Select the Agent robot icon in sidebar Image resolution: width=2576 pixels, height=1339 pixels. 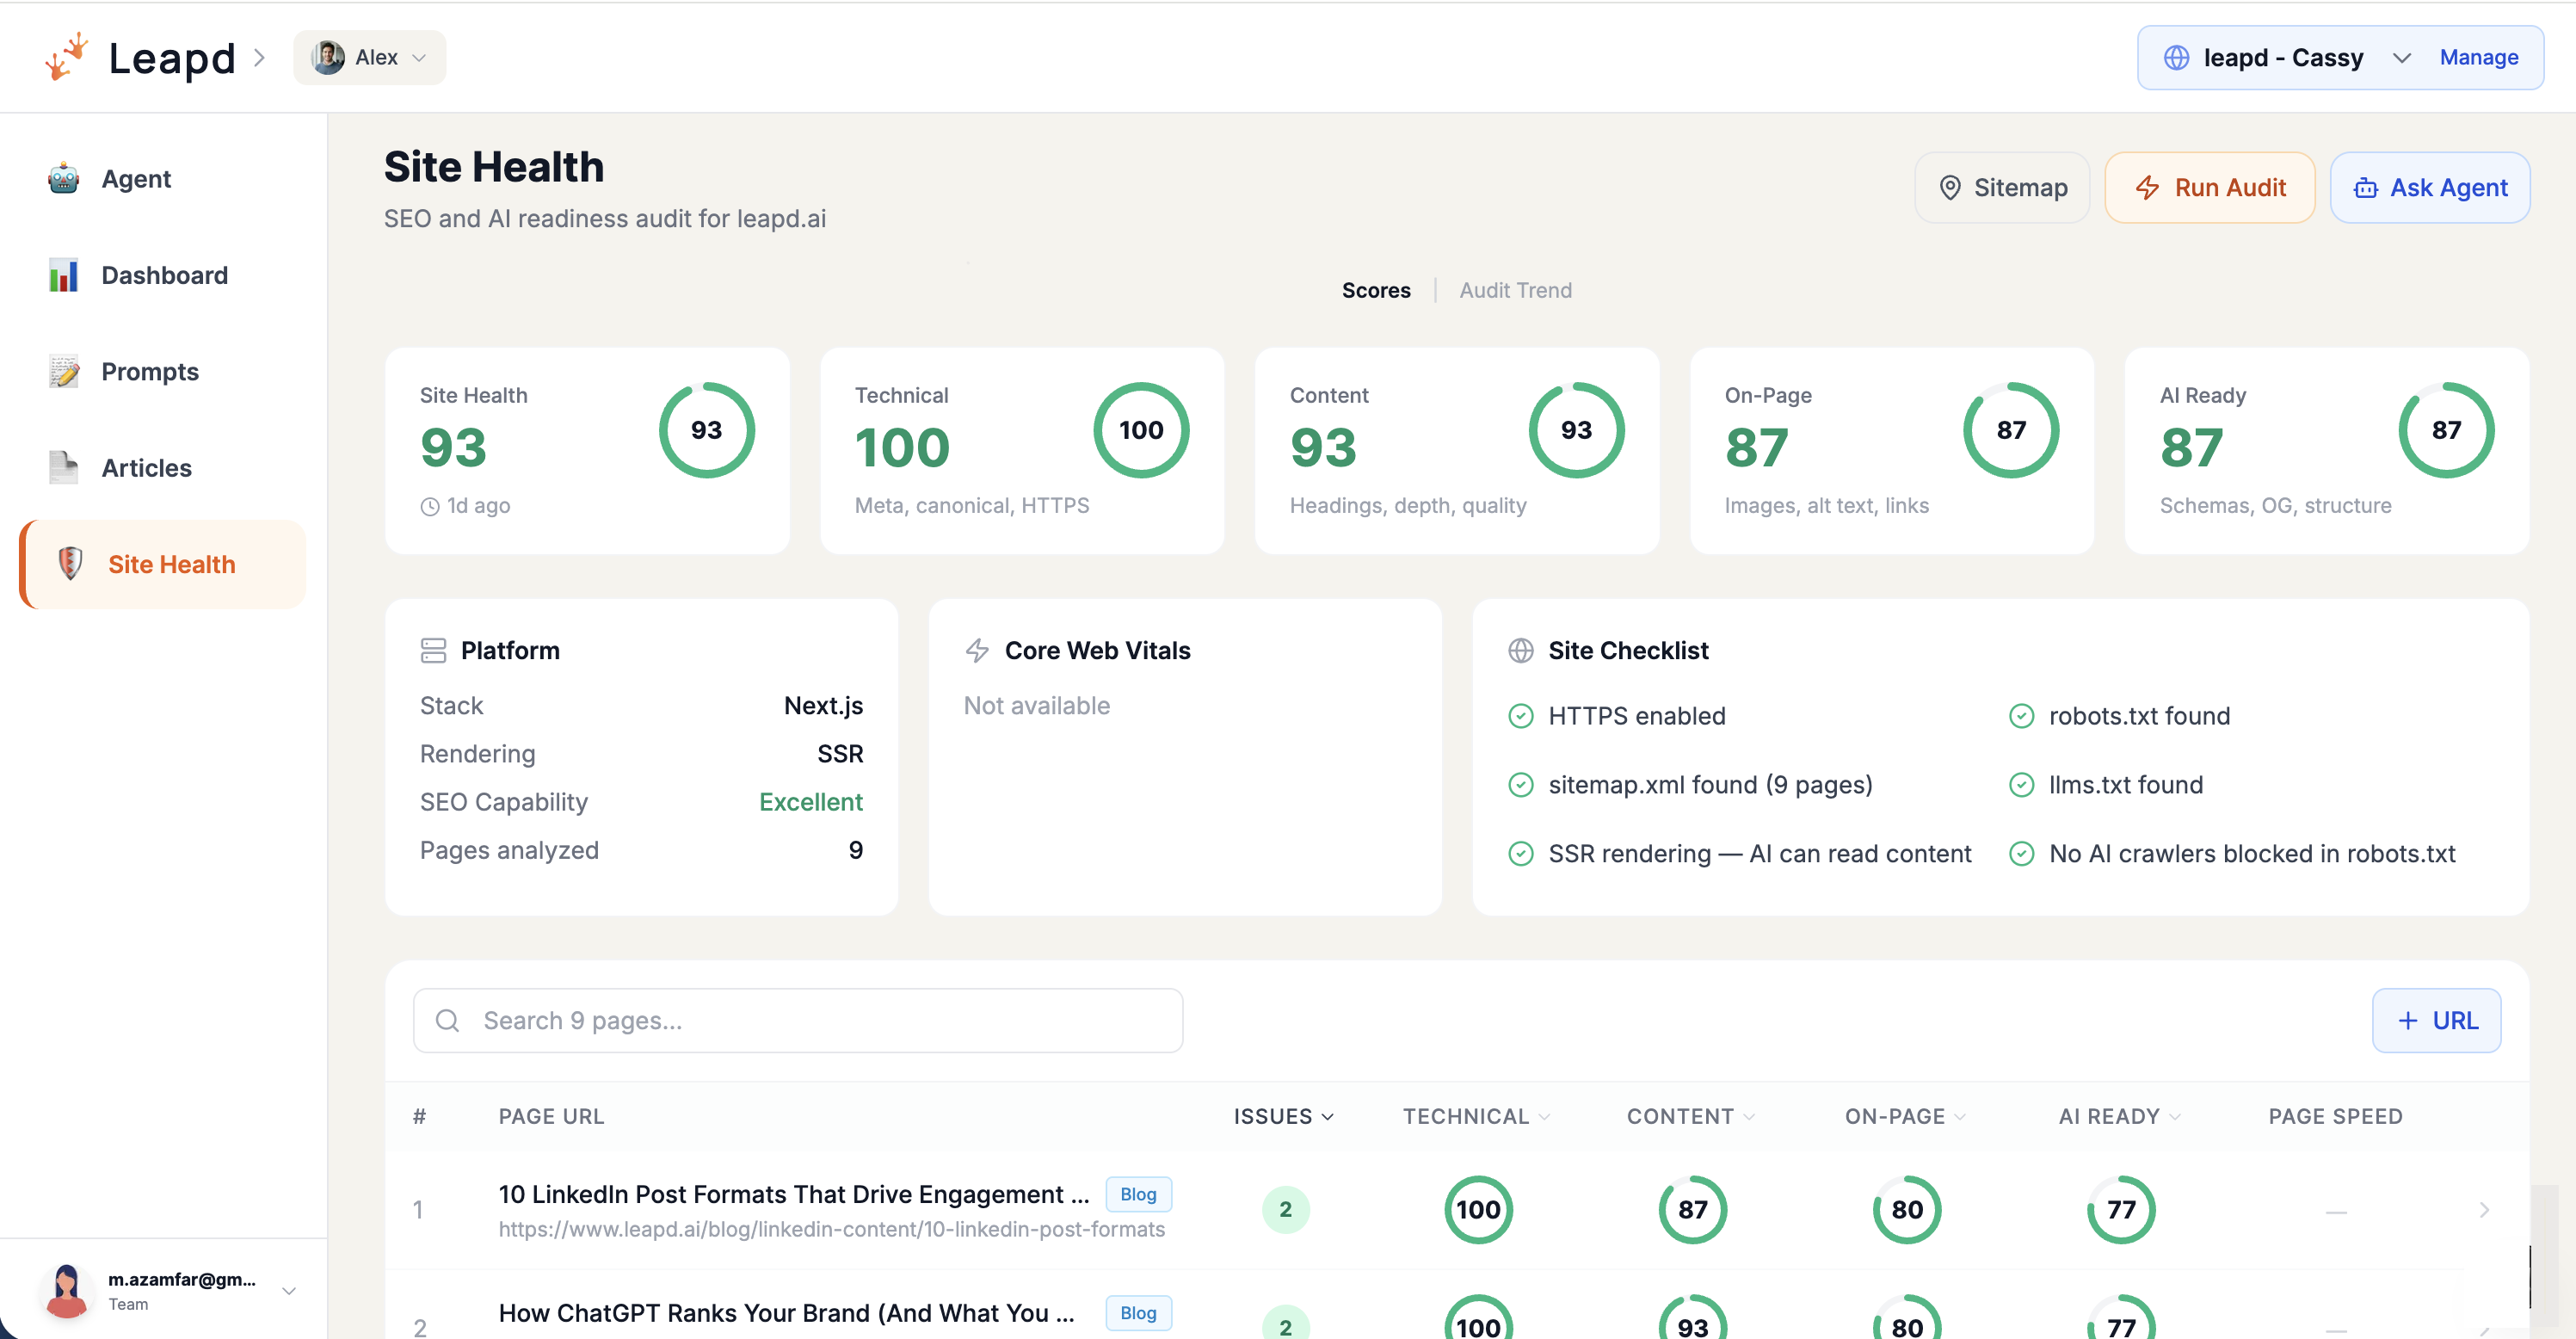(64, 178)
